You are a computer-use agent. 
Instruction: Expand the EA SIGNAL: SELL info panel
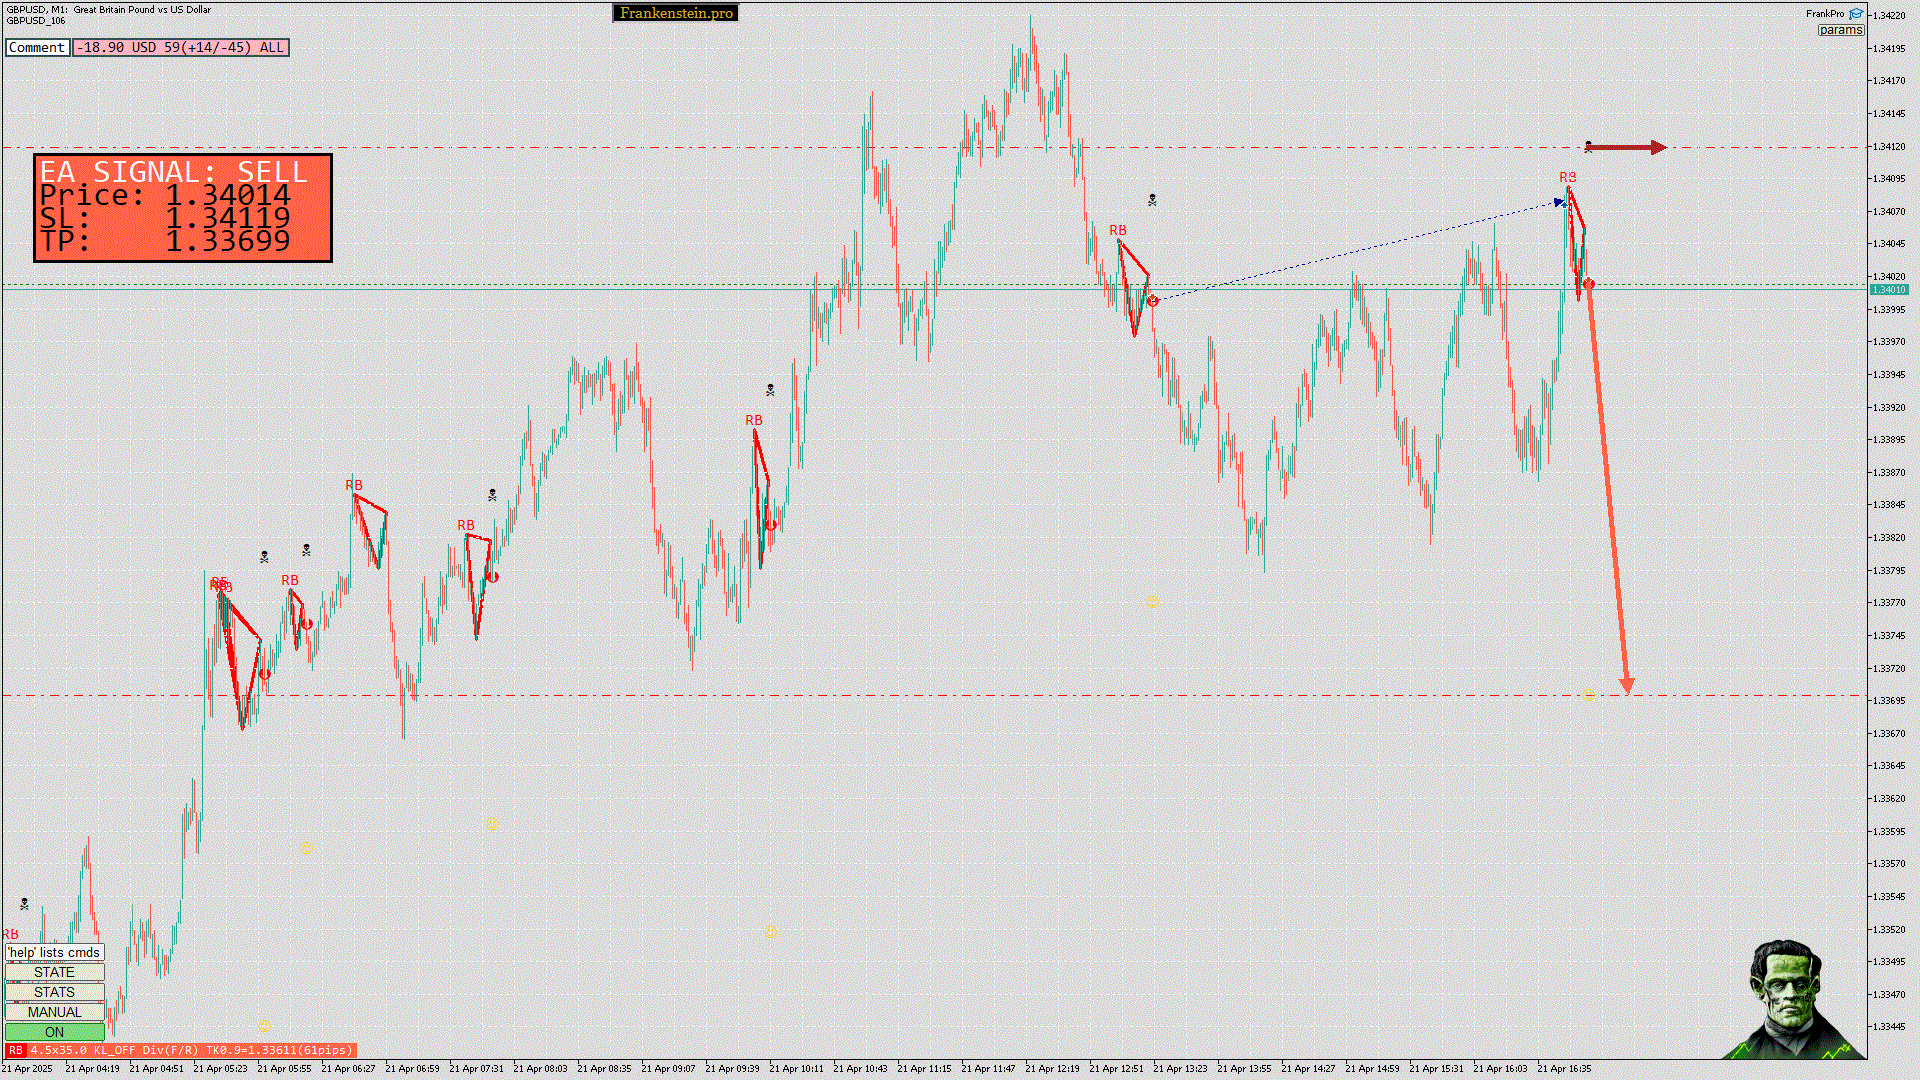tap(183, 208)
